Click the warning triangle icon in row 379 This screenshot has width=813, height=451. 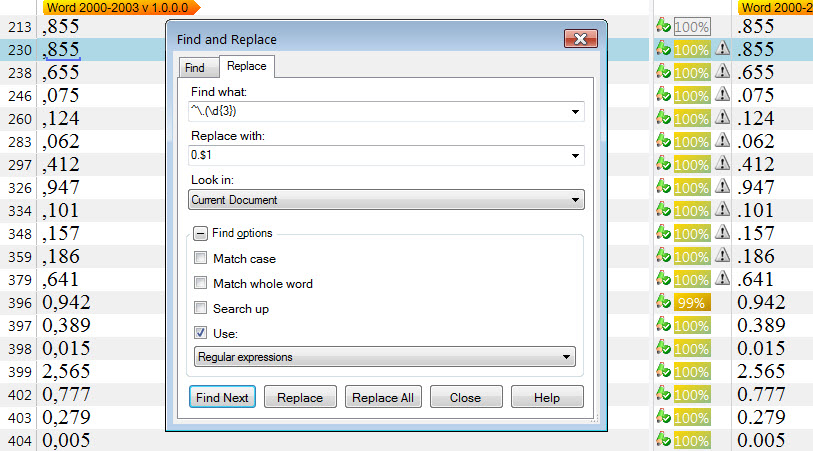point(724,279)
